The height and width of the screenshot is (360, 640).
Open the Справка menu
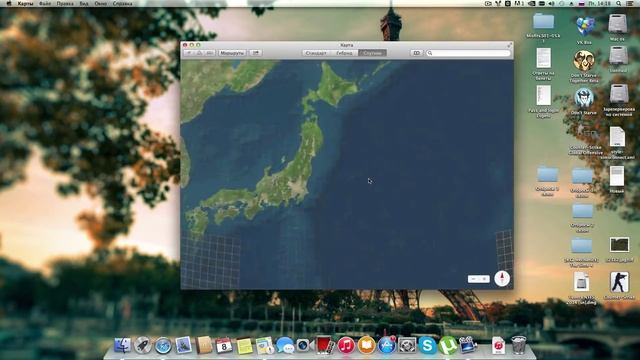[122, 3]
